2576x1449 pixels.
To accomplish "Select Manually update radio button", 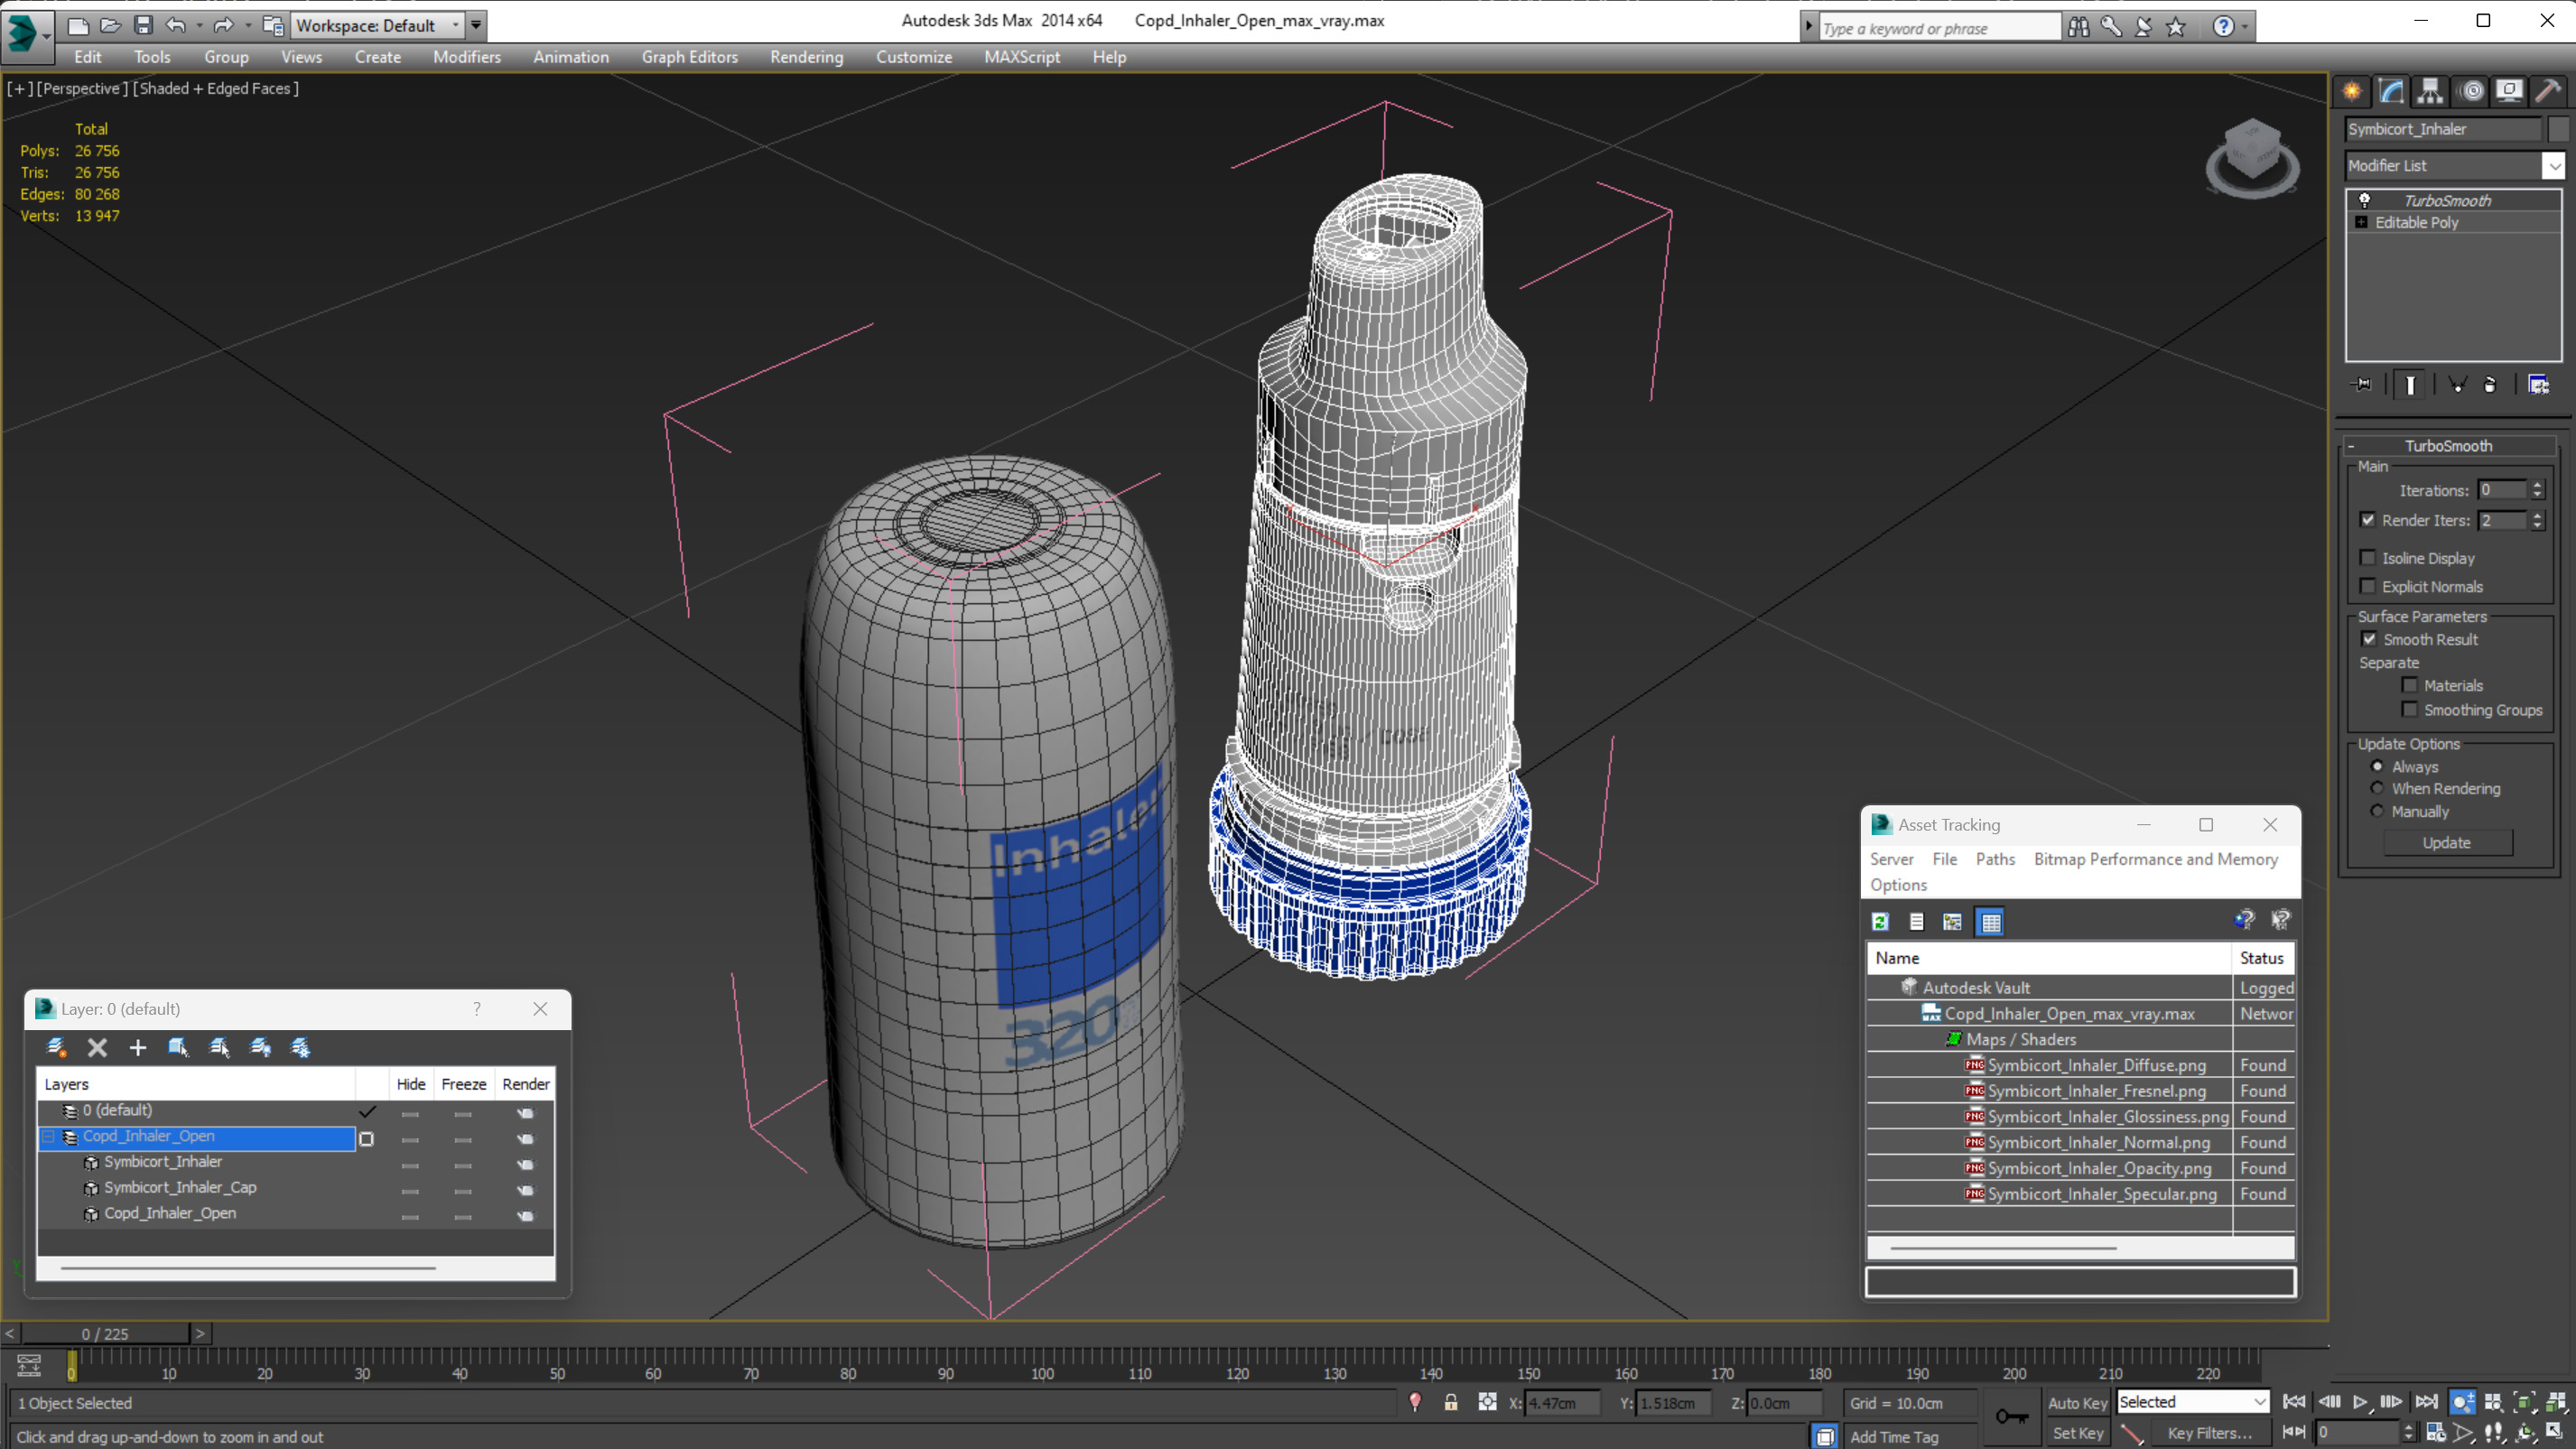I will [x=2377, y=811].
